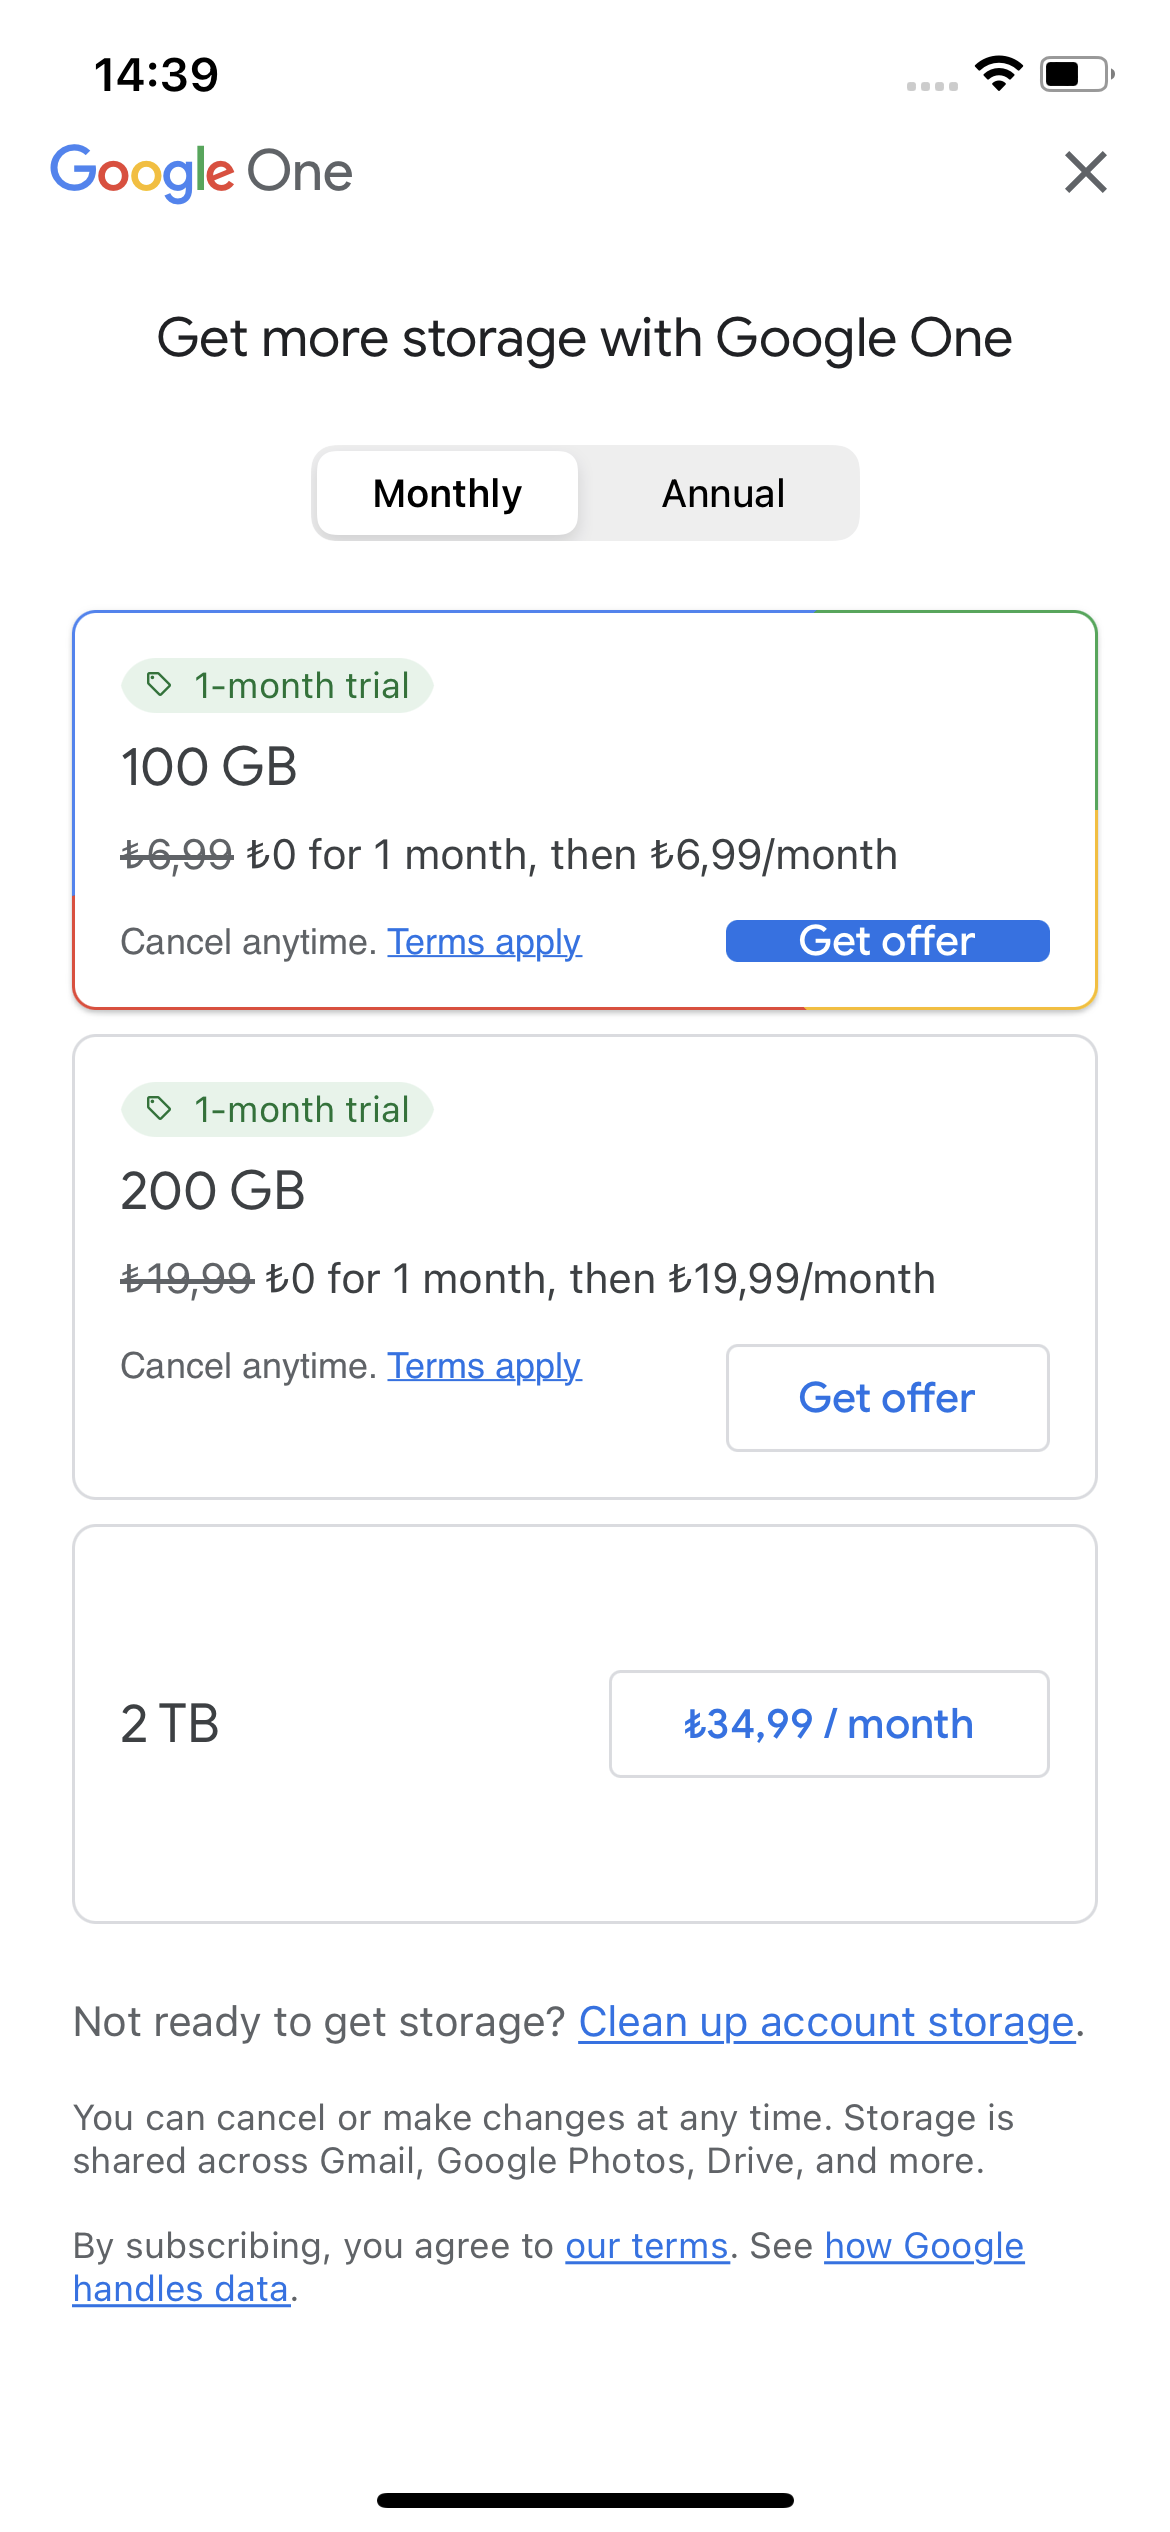
Task: Tap the battery status icon
Action: click(x=1076, y=74)
